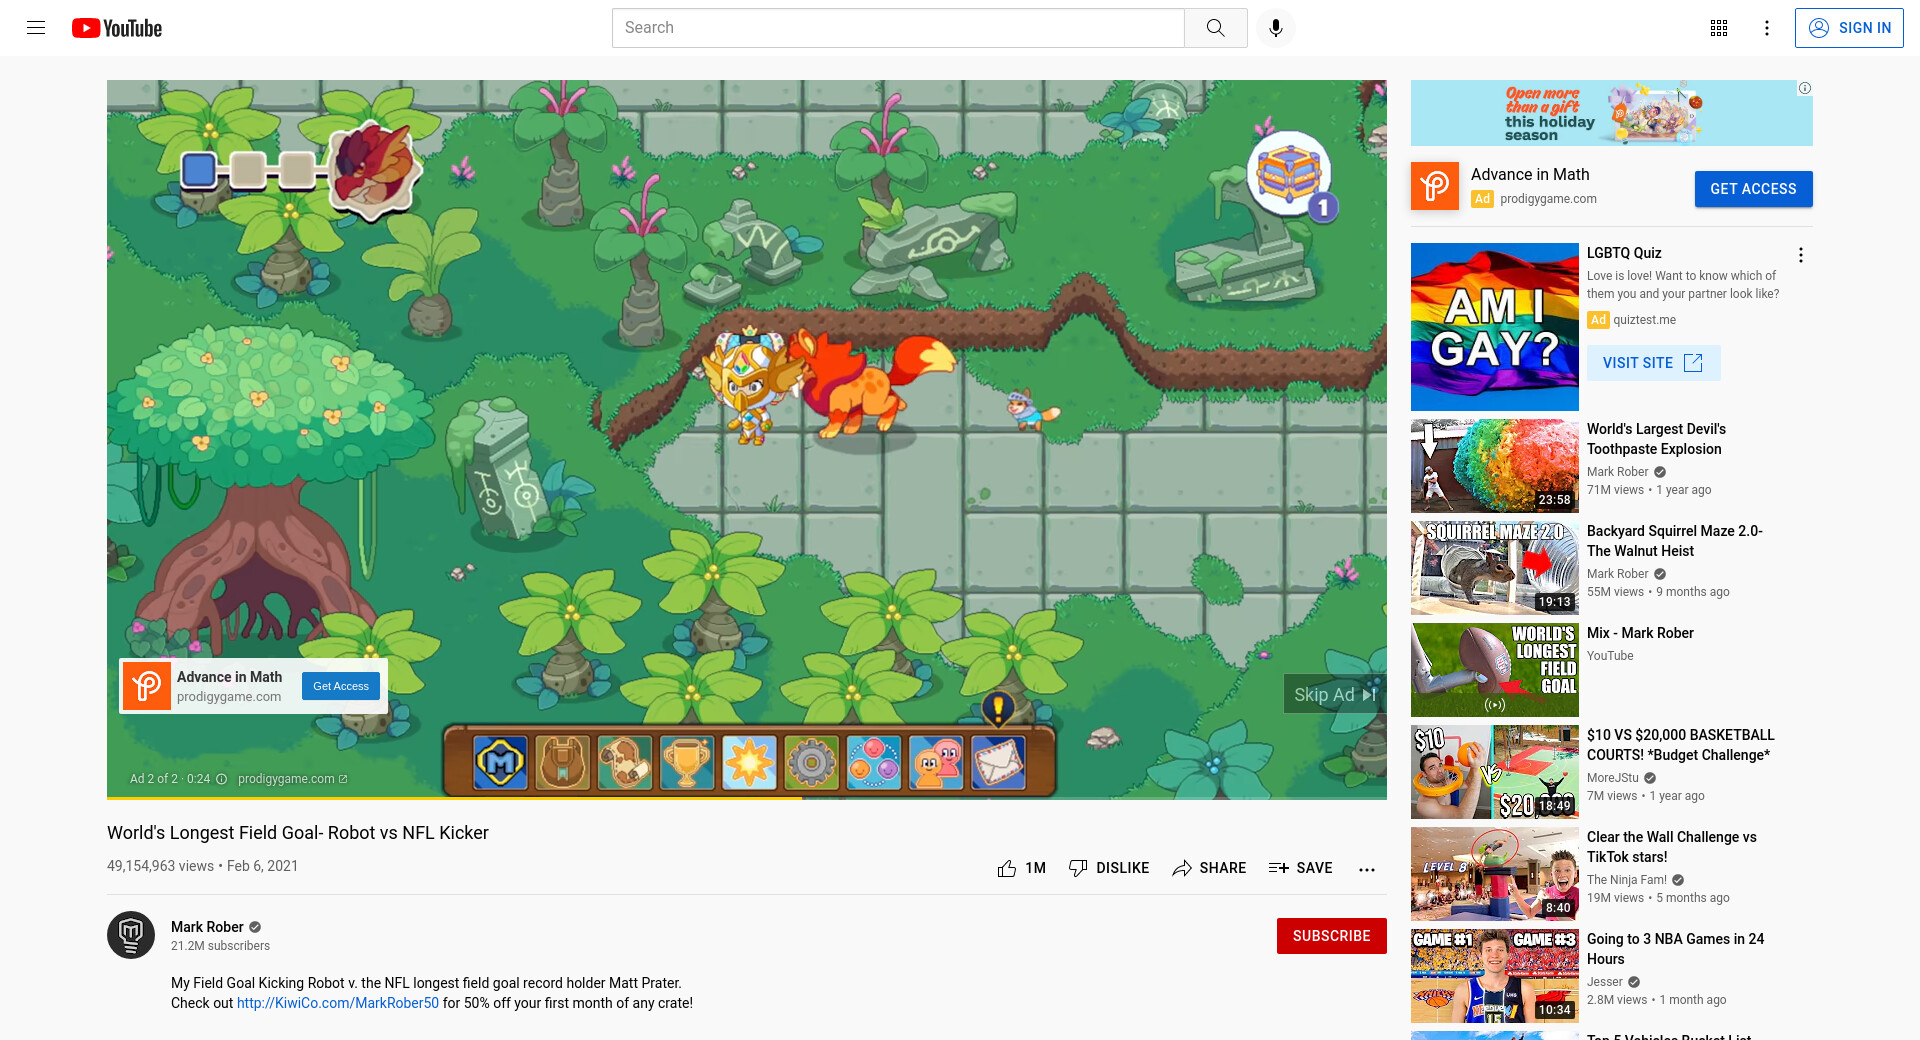SAVE the video to a playlist

1300,868
